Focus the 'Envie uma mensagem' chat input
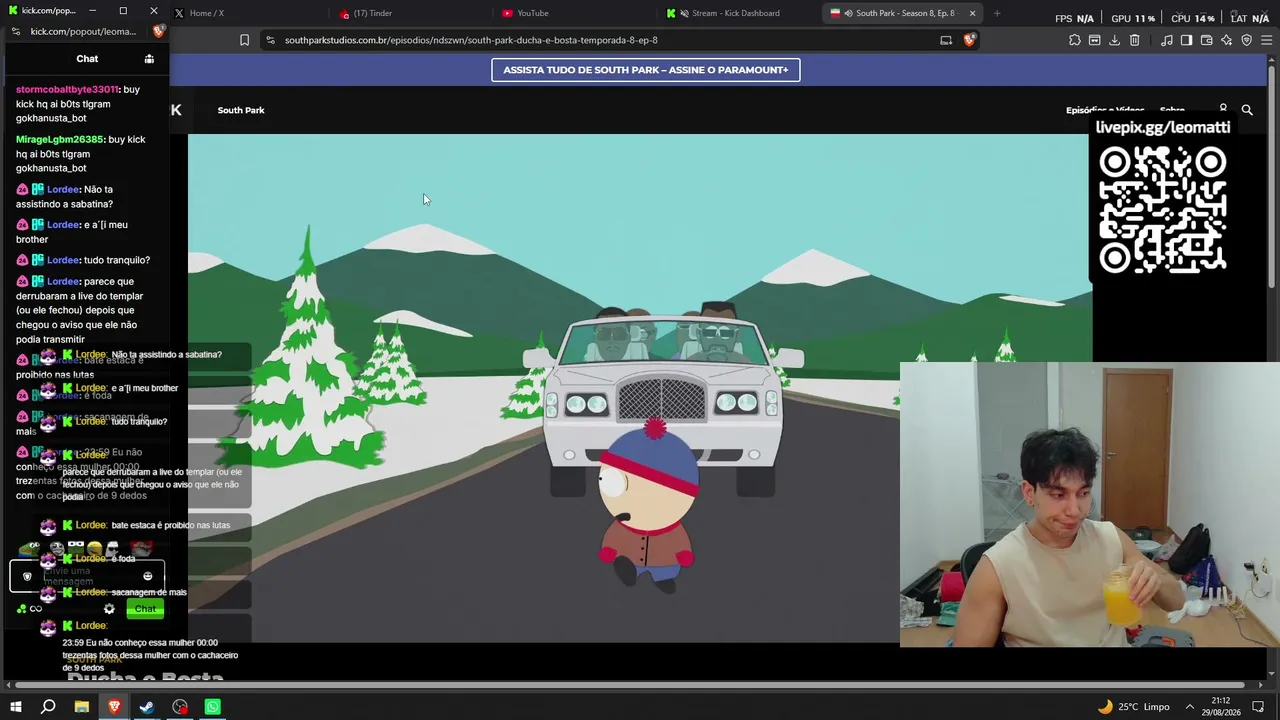 coord(87,576)
